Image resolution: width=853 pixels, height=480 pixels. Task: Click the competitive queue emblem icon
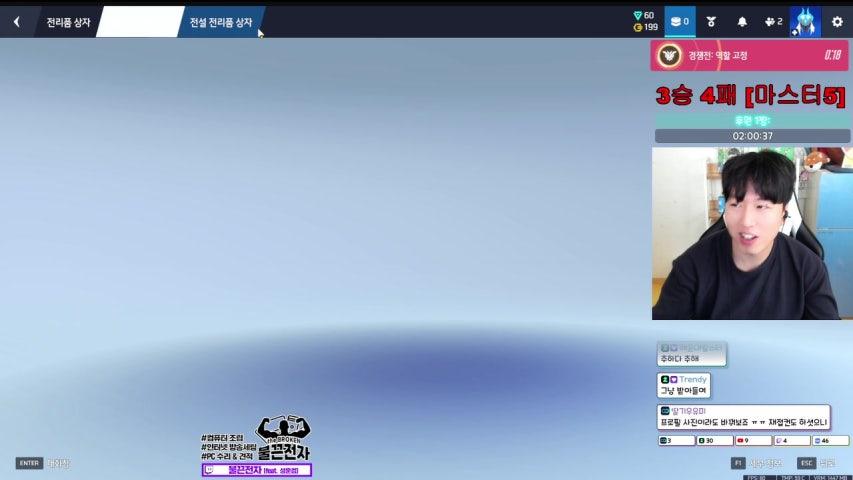coord(669,56)
